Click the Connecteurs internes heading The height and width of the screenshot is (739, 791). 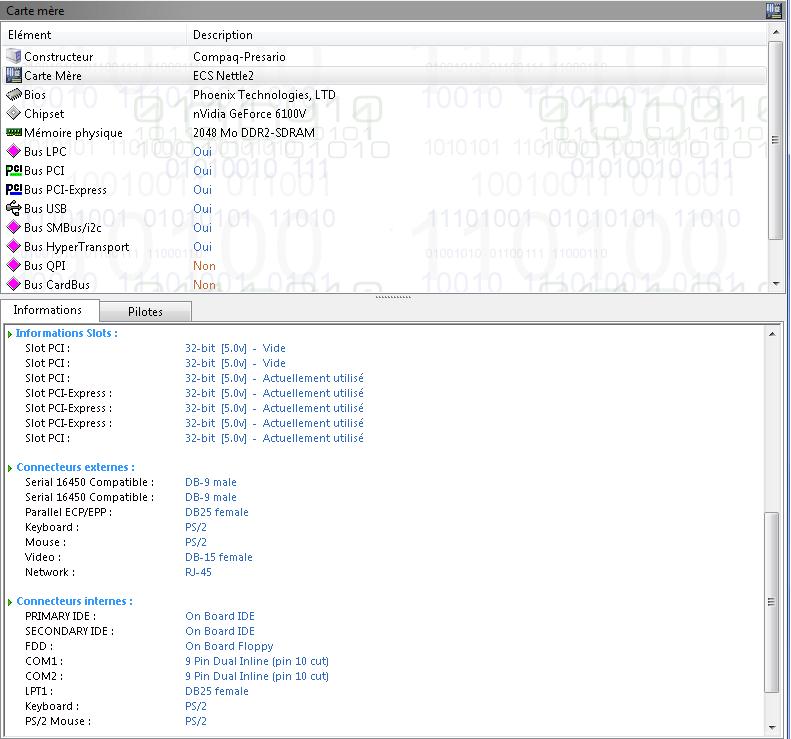(75, 601)
